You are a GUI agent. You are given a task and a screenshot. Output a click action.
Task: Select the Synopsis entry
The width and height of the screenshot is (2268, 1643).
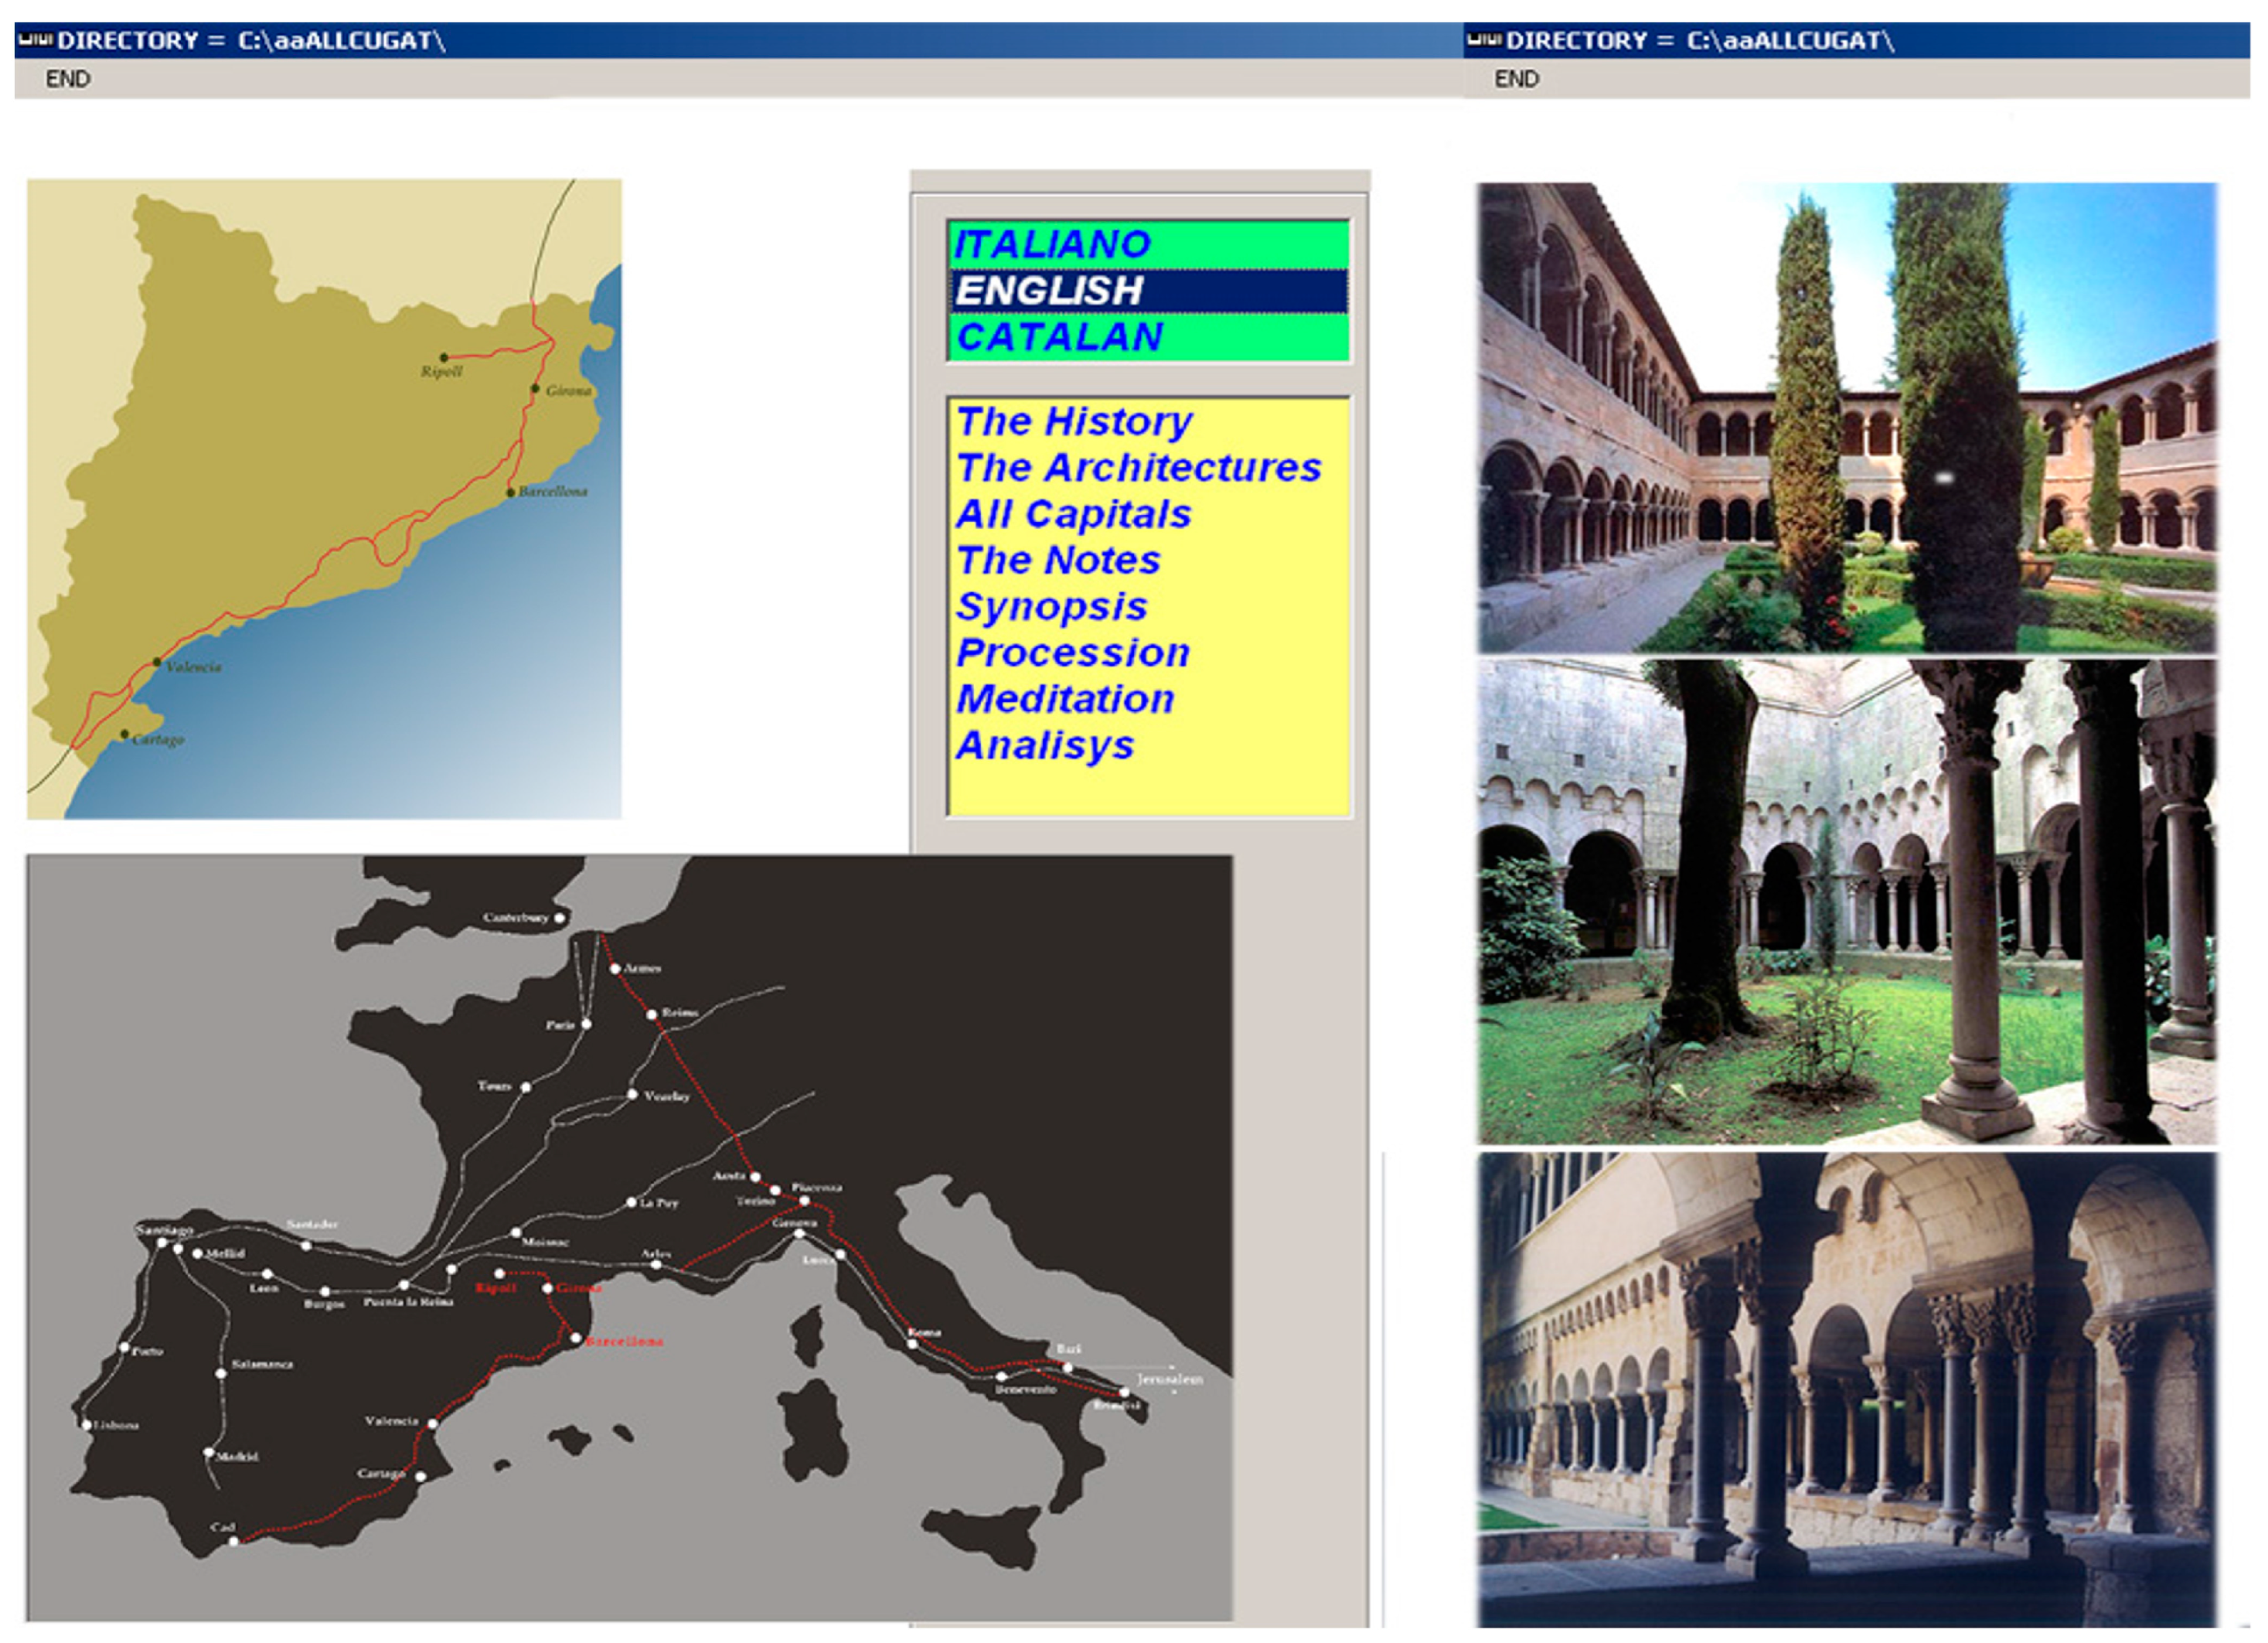point(1051,606)
